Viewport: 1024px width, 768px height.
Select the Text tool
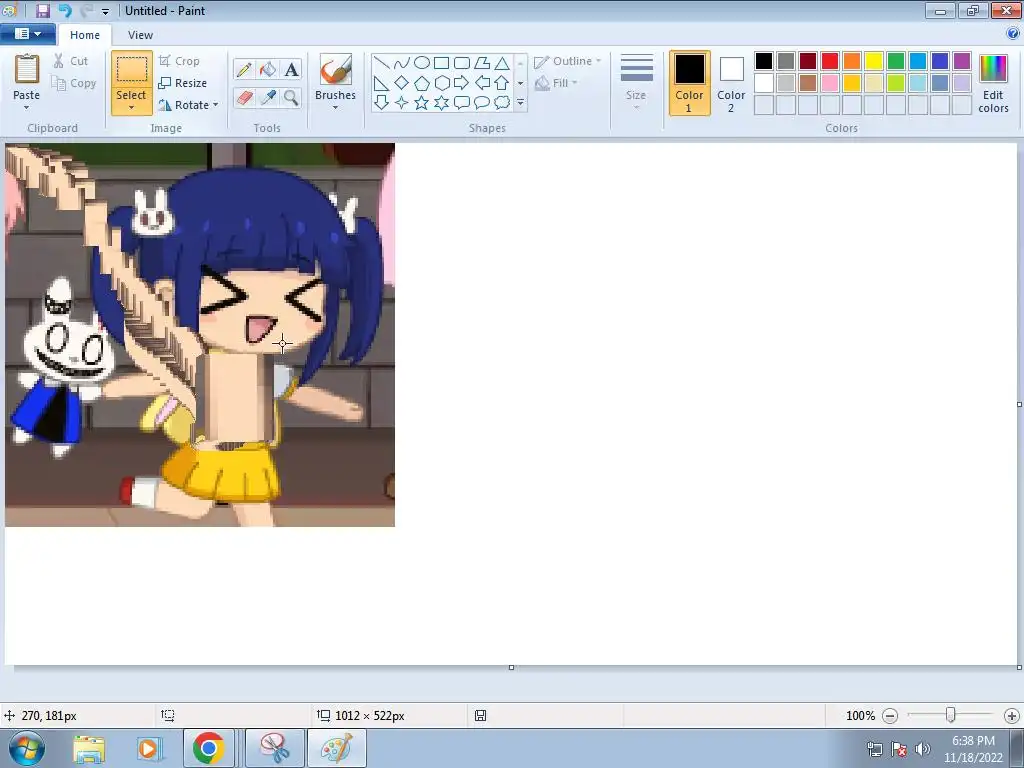click(x=291, y=69)
